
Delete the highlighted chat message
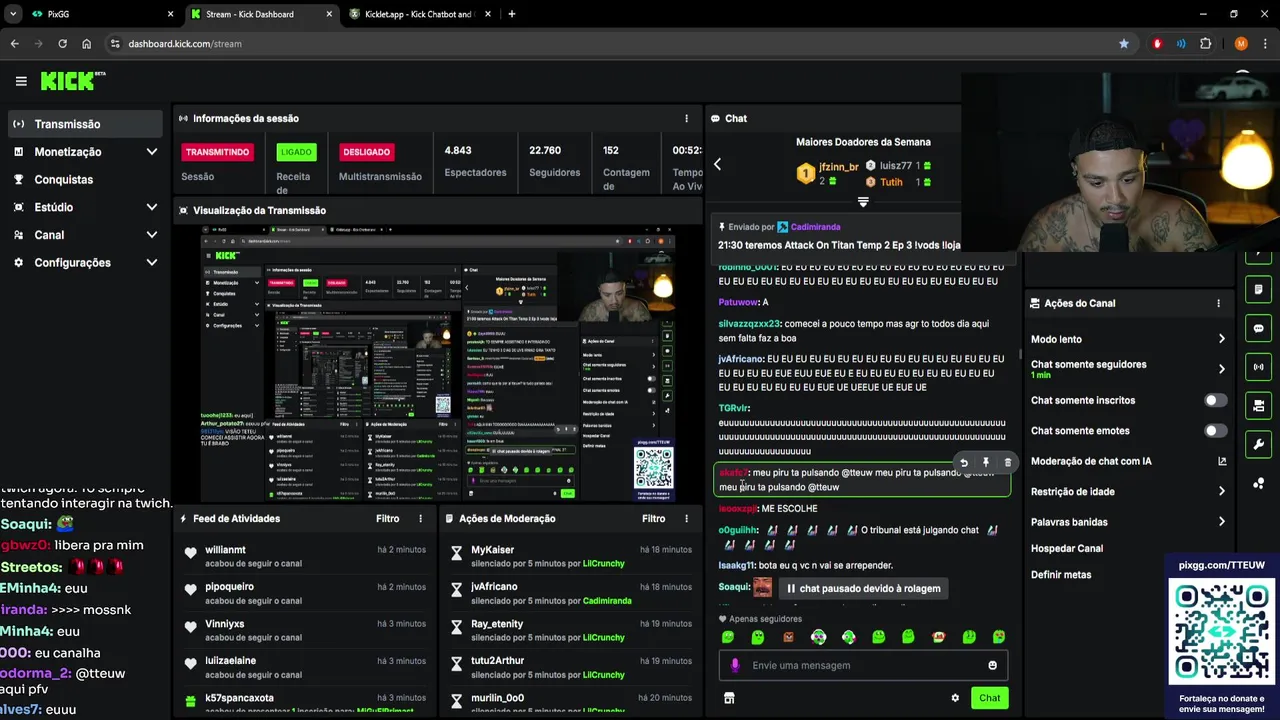pos(1007,463)
